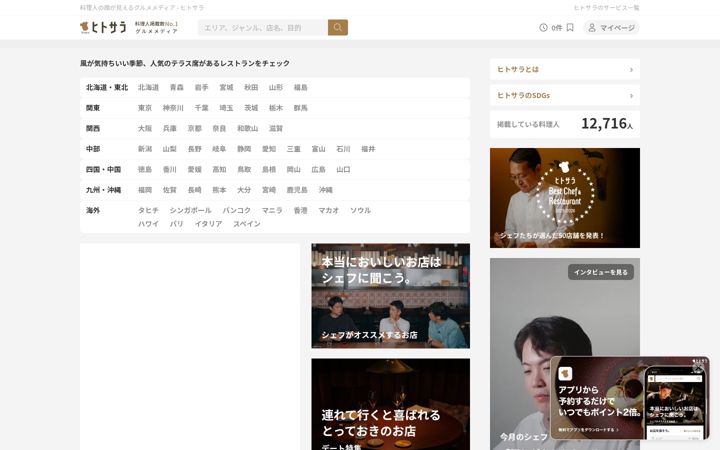Select イタリア overseas link
This screenshot has height=450, width=720.
(x=208, y=224)
